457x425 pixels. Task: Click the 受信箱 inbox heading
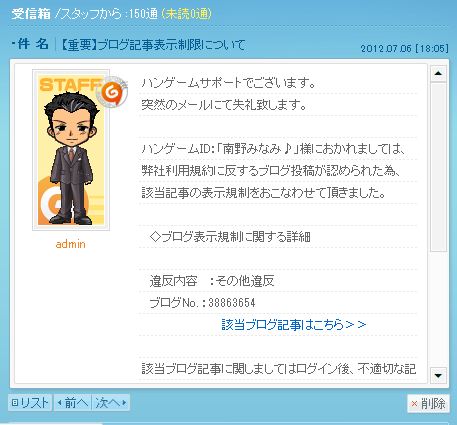pos(31,14)
